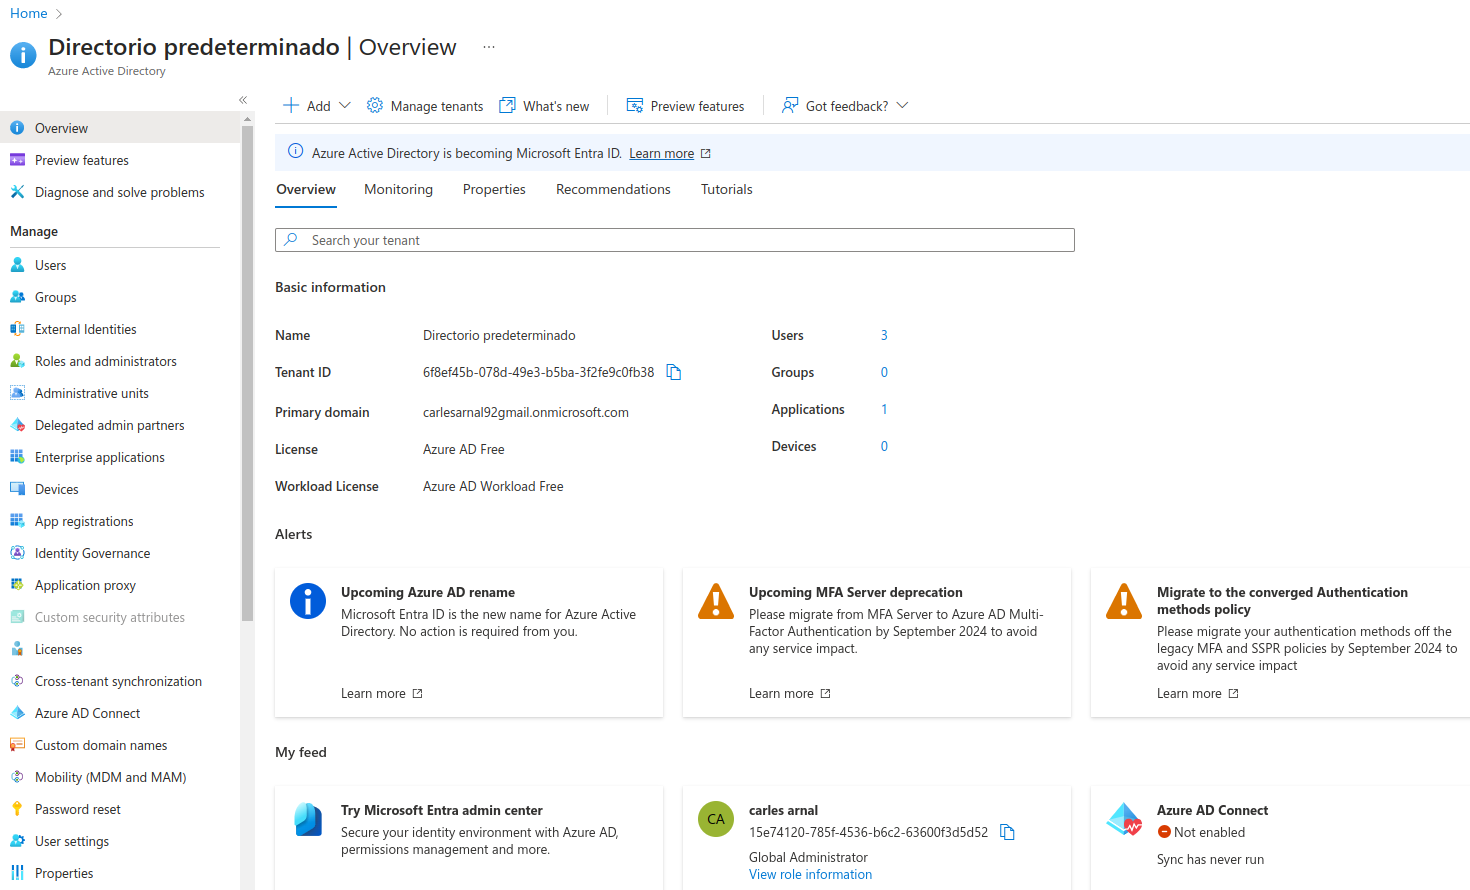Screen dimensions: 1470x890
Task: Switch to the Recommendations tab
Action: [x=613, y=189]
